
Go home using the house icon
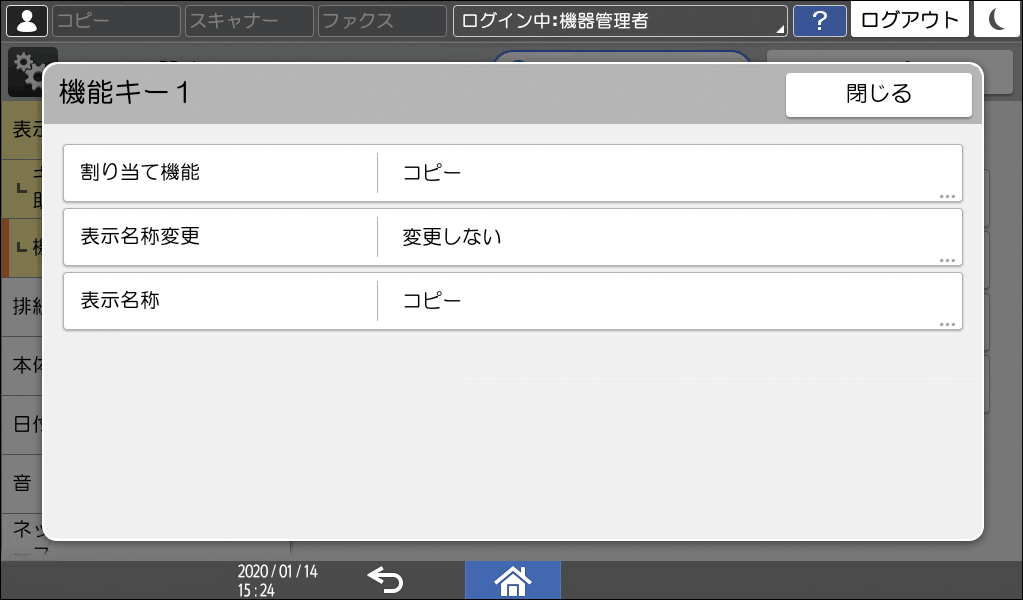[513, 580]
